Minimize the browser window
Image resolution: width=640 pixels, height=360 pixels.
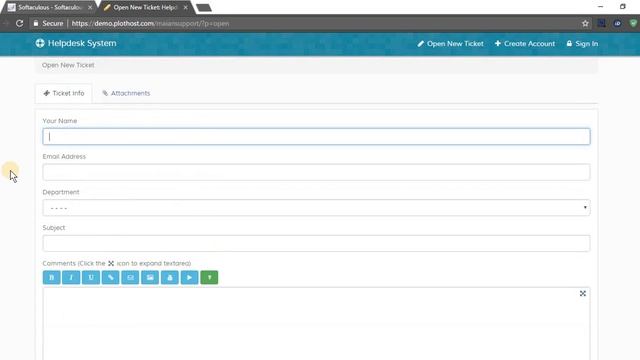click(x=600, y=7)
